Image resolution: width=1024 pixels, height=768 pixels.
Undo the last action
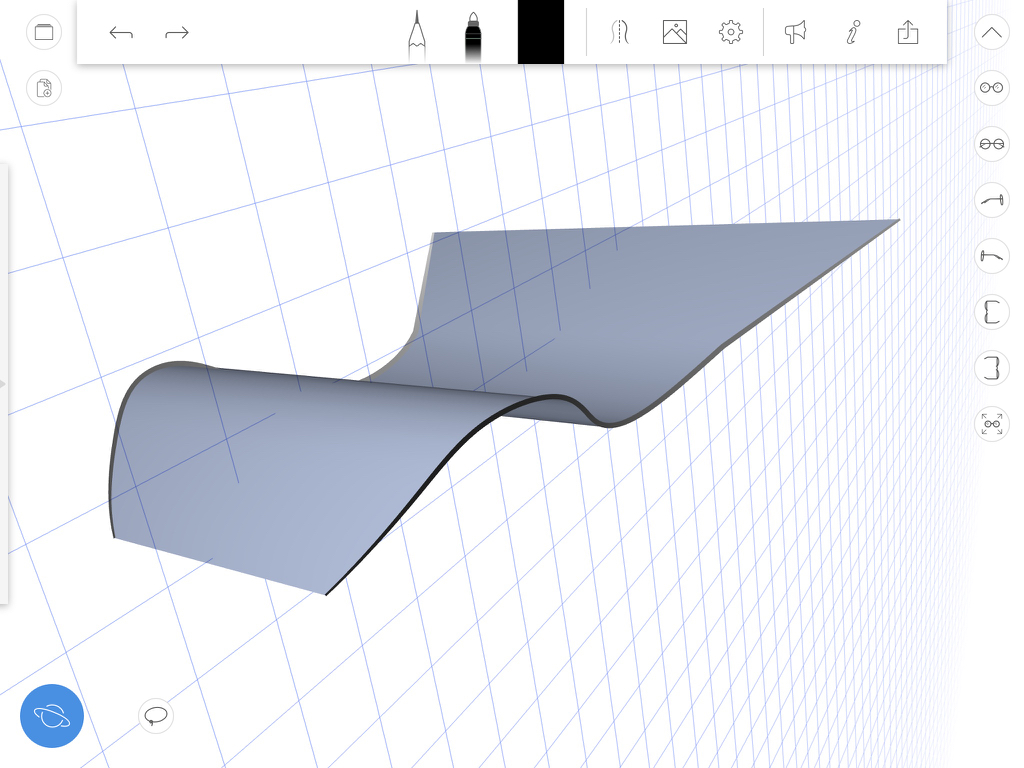pos(121,33)
